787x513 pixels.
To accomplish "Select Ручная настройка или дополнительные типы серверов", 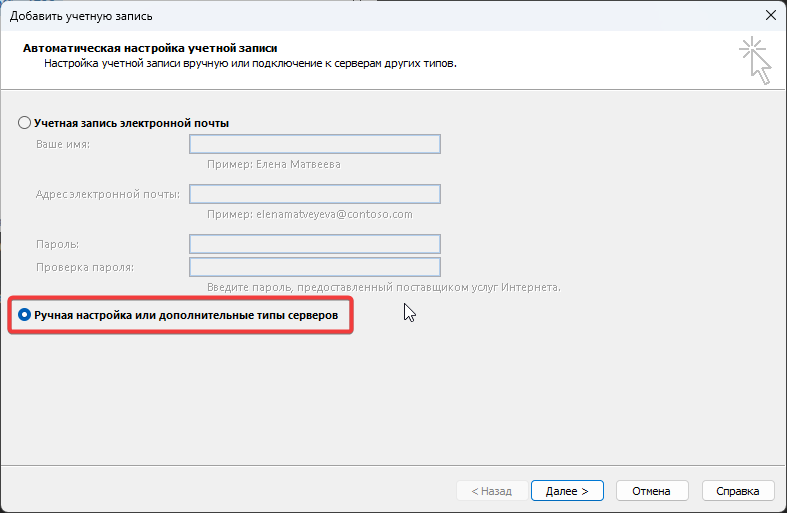I will (x=25, y=315).
